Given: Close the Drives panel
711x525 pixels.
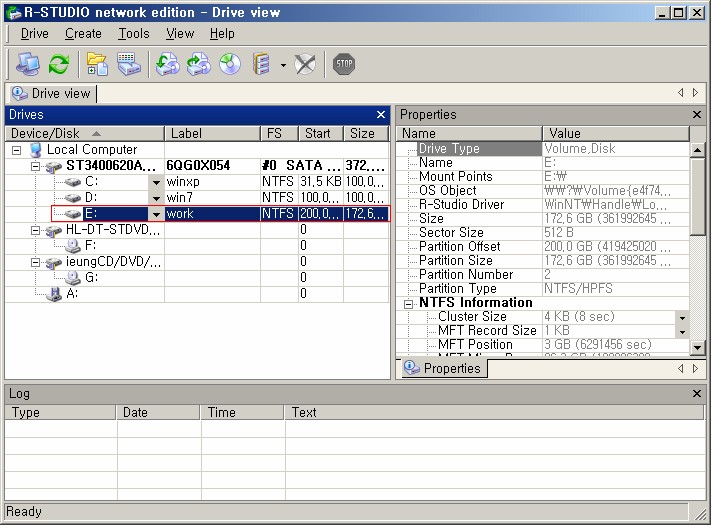Looking at the screenshot, I should 381,115.
